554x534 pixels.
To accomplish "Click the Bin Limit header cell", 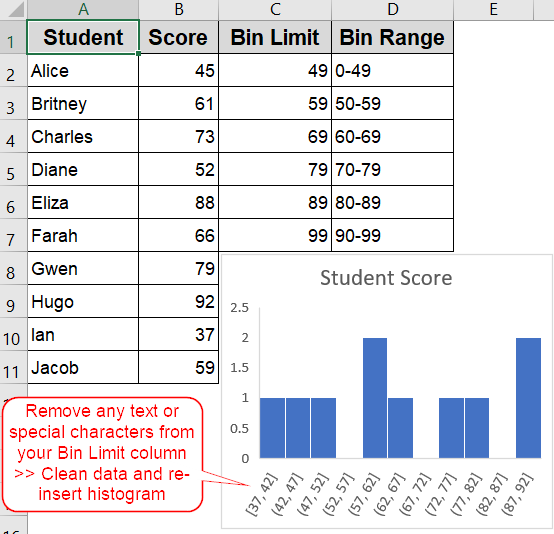I will click(275, 37).
